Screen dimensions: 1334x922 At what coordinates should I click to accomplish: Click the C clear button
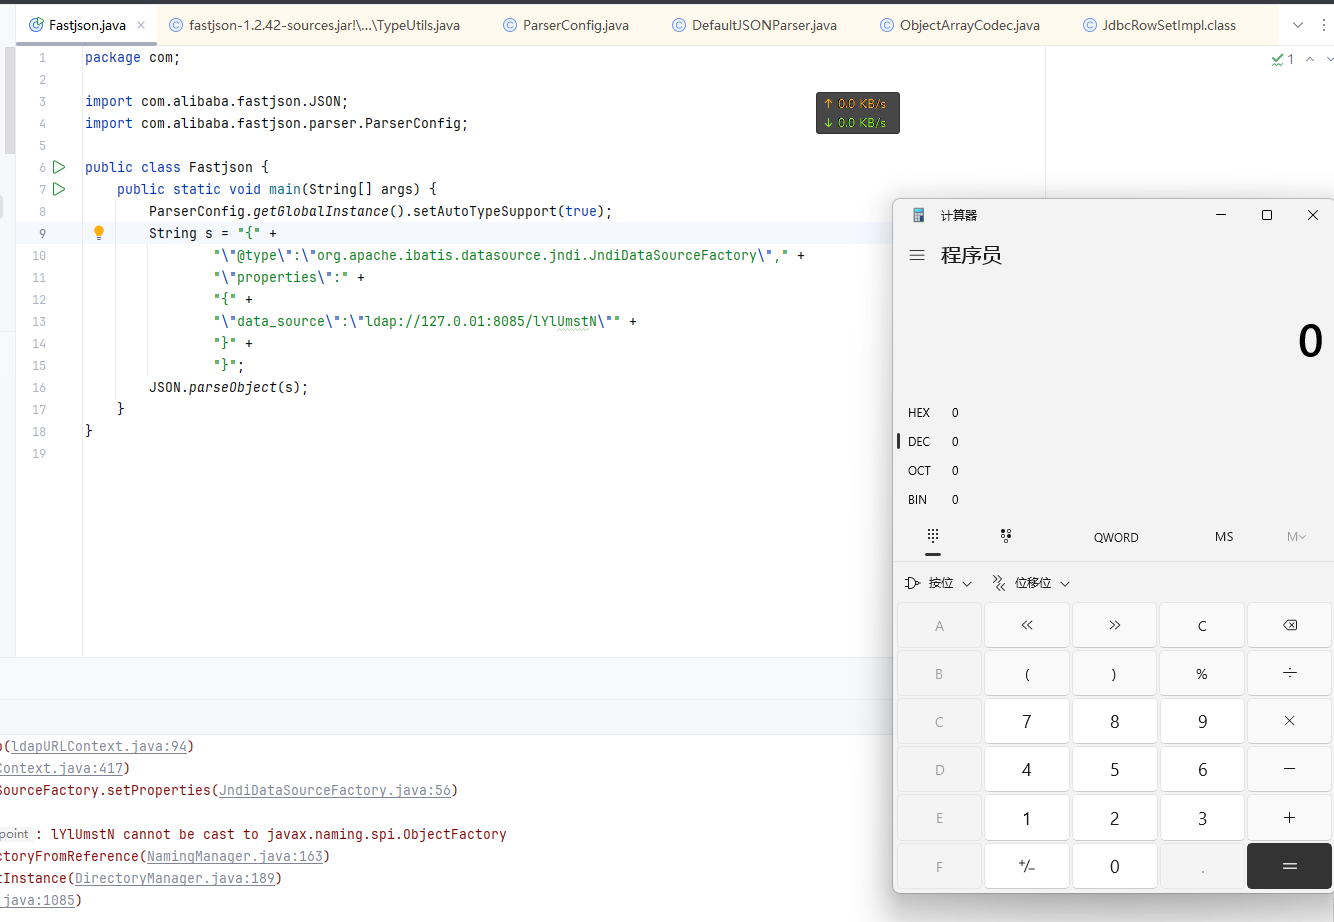(1202, 626)
